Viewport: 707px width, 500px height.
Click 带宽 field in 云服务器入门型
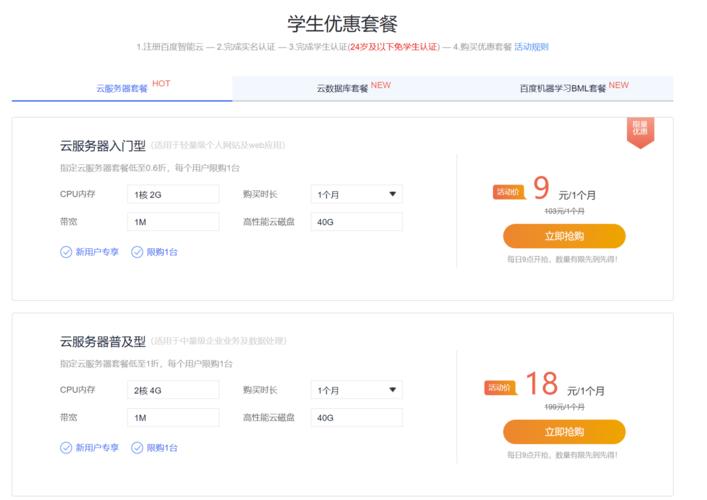[x=173, y=222]
